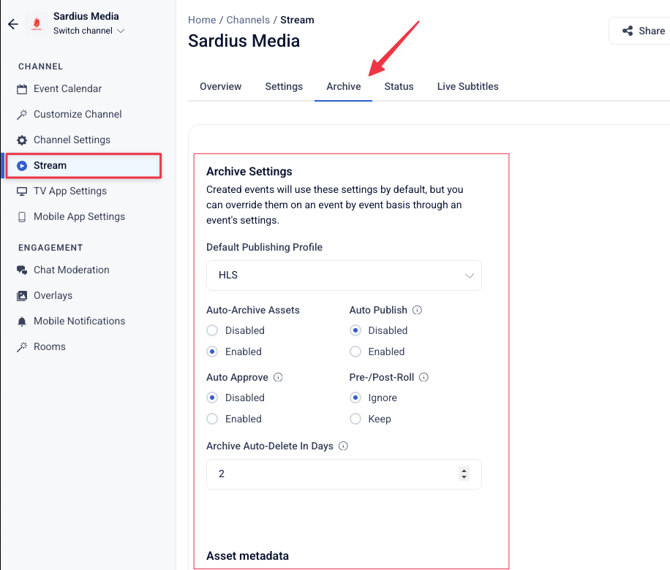Viewport: 670px width, 570px height.
Task: Open the Default Publishing Profile dropdown
Action: (x=343, y=275)
